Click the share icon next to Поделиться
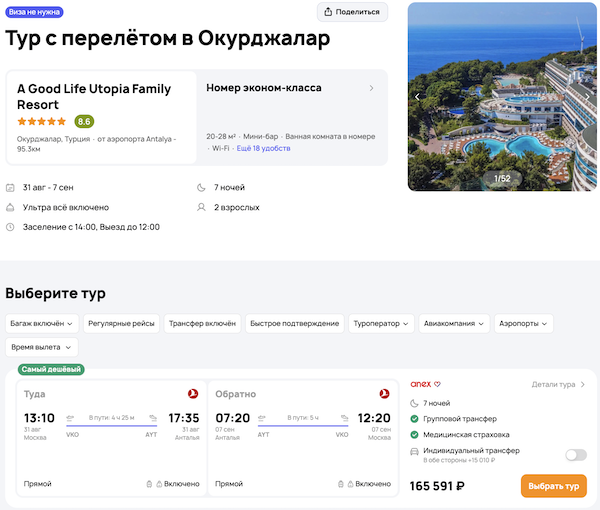 point(328,12)
